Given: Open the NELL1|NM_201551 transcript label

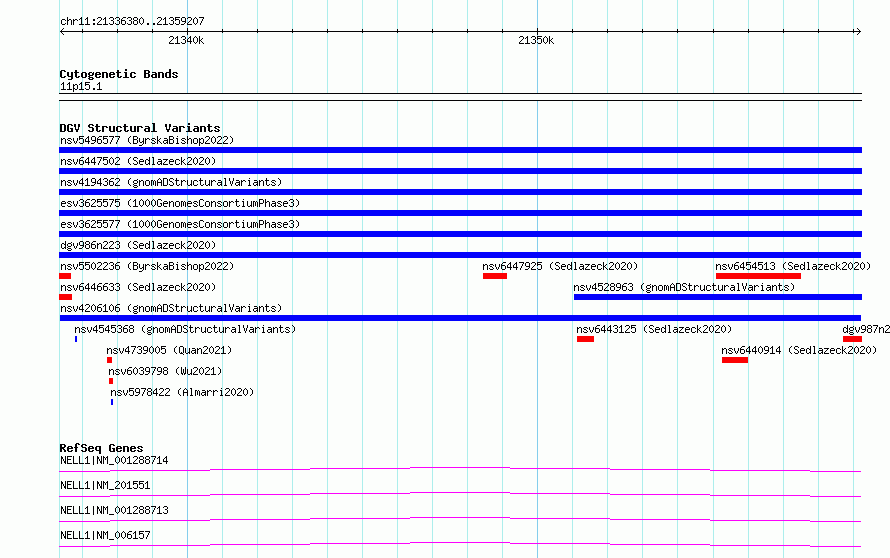Looking at the screenshot, I should (x=105, y=485).
